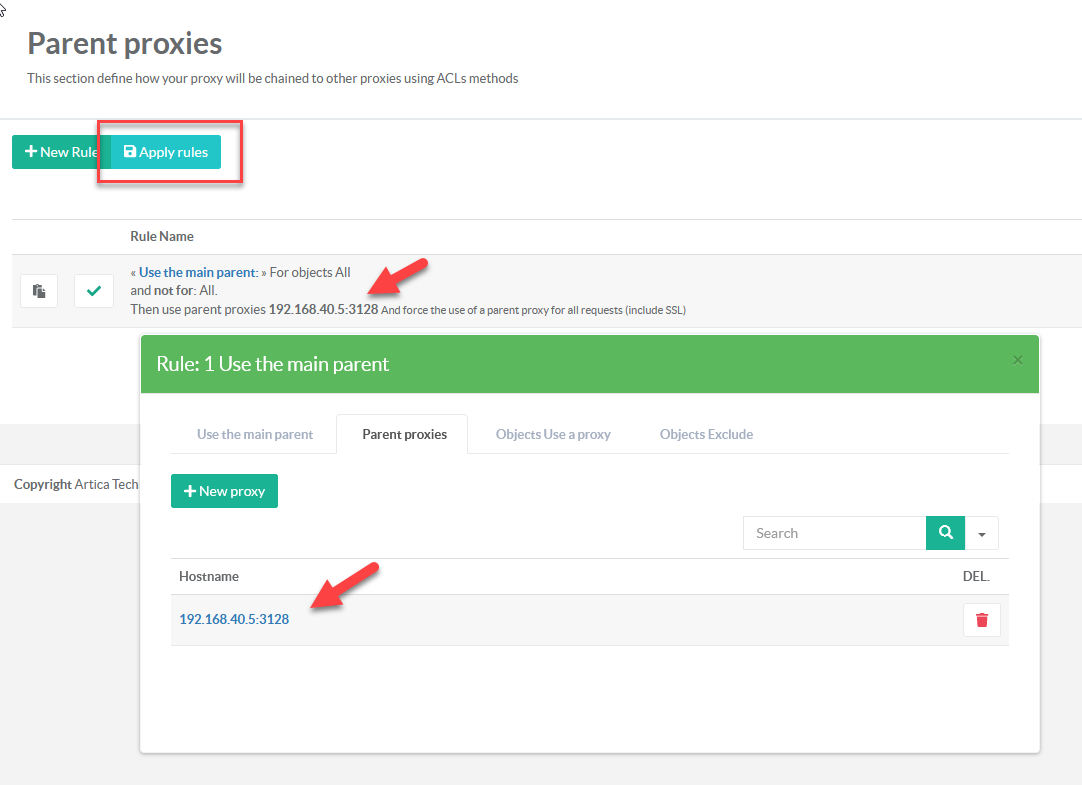Screen dimensions: 1082x785
Task: Close the Rule: 1 Use the main parent dialog
Action: tap(1018, 360)
